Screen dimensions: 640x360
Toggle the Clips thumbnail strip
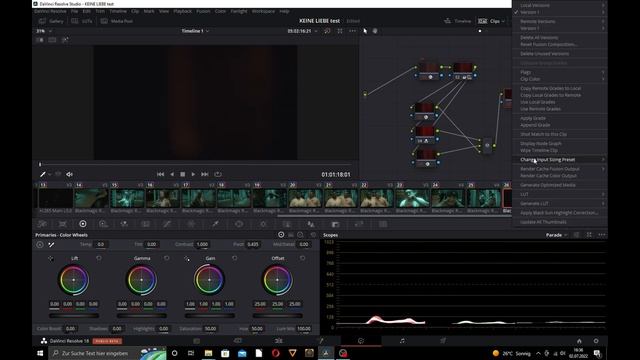coord(489,21)
